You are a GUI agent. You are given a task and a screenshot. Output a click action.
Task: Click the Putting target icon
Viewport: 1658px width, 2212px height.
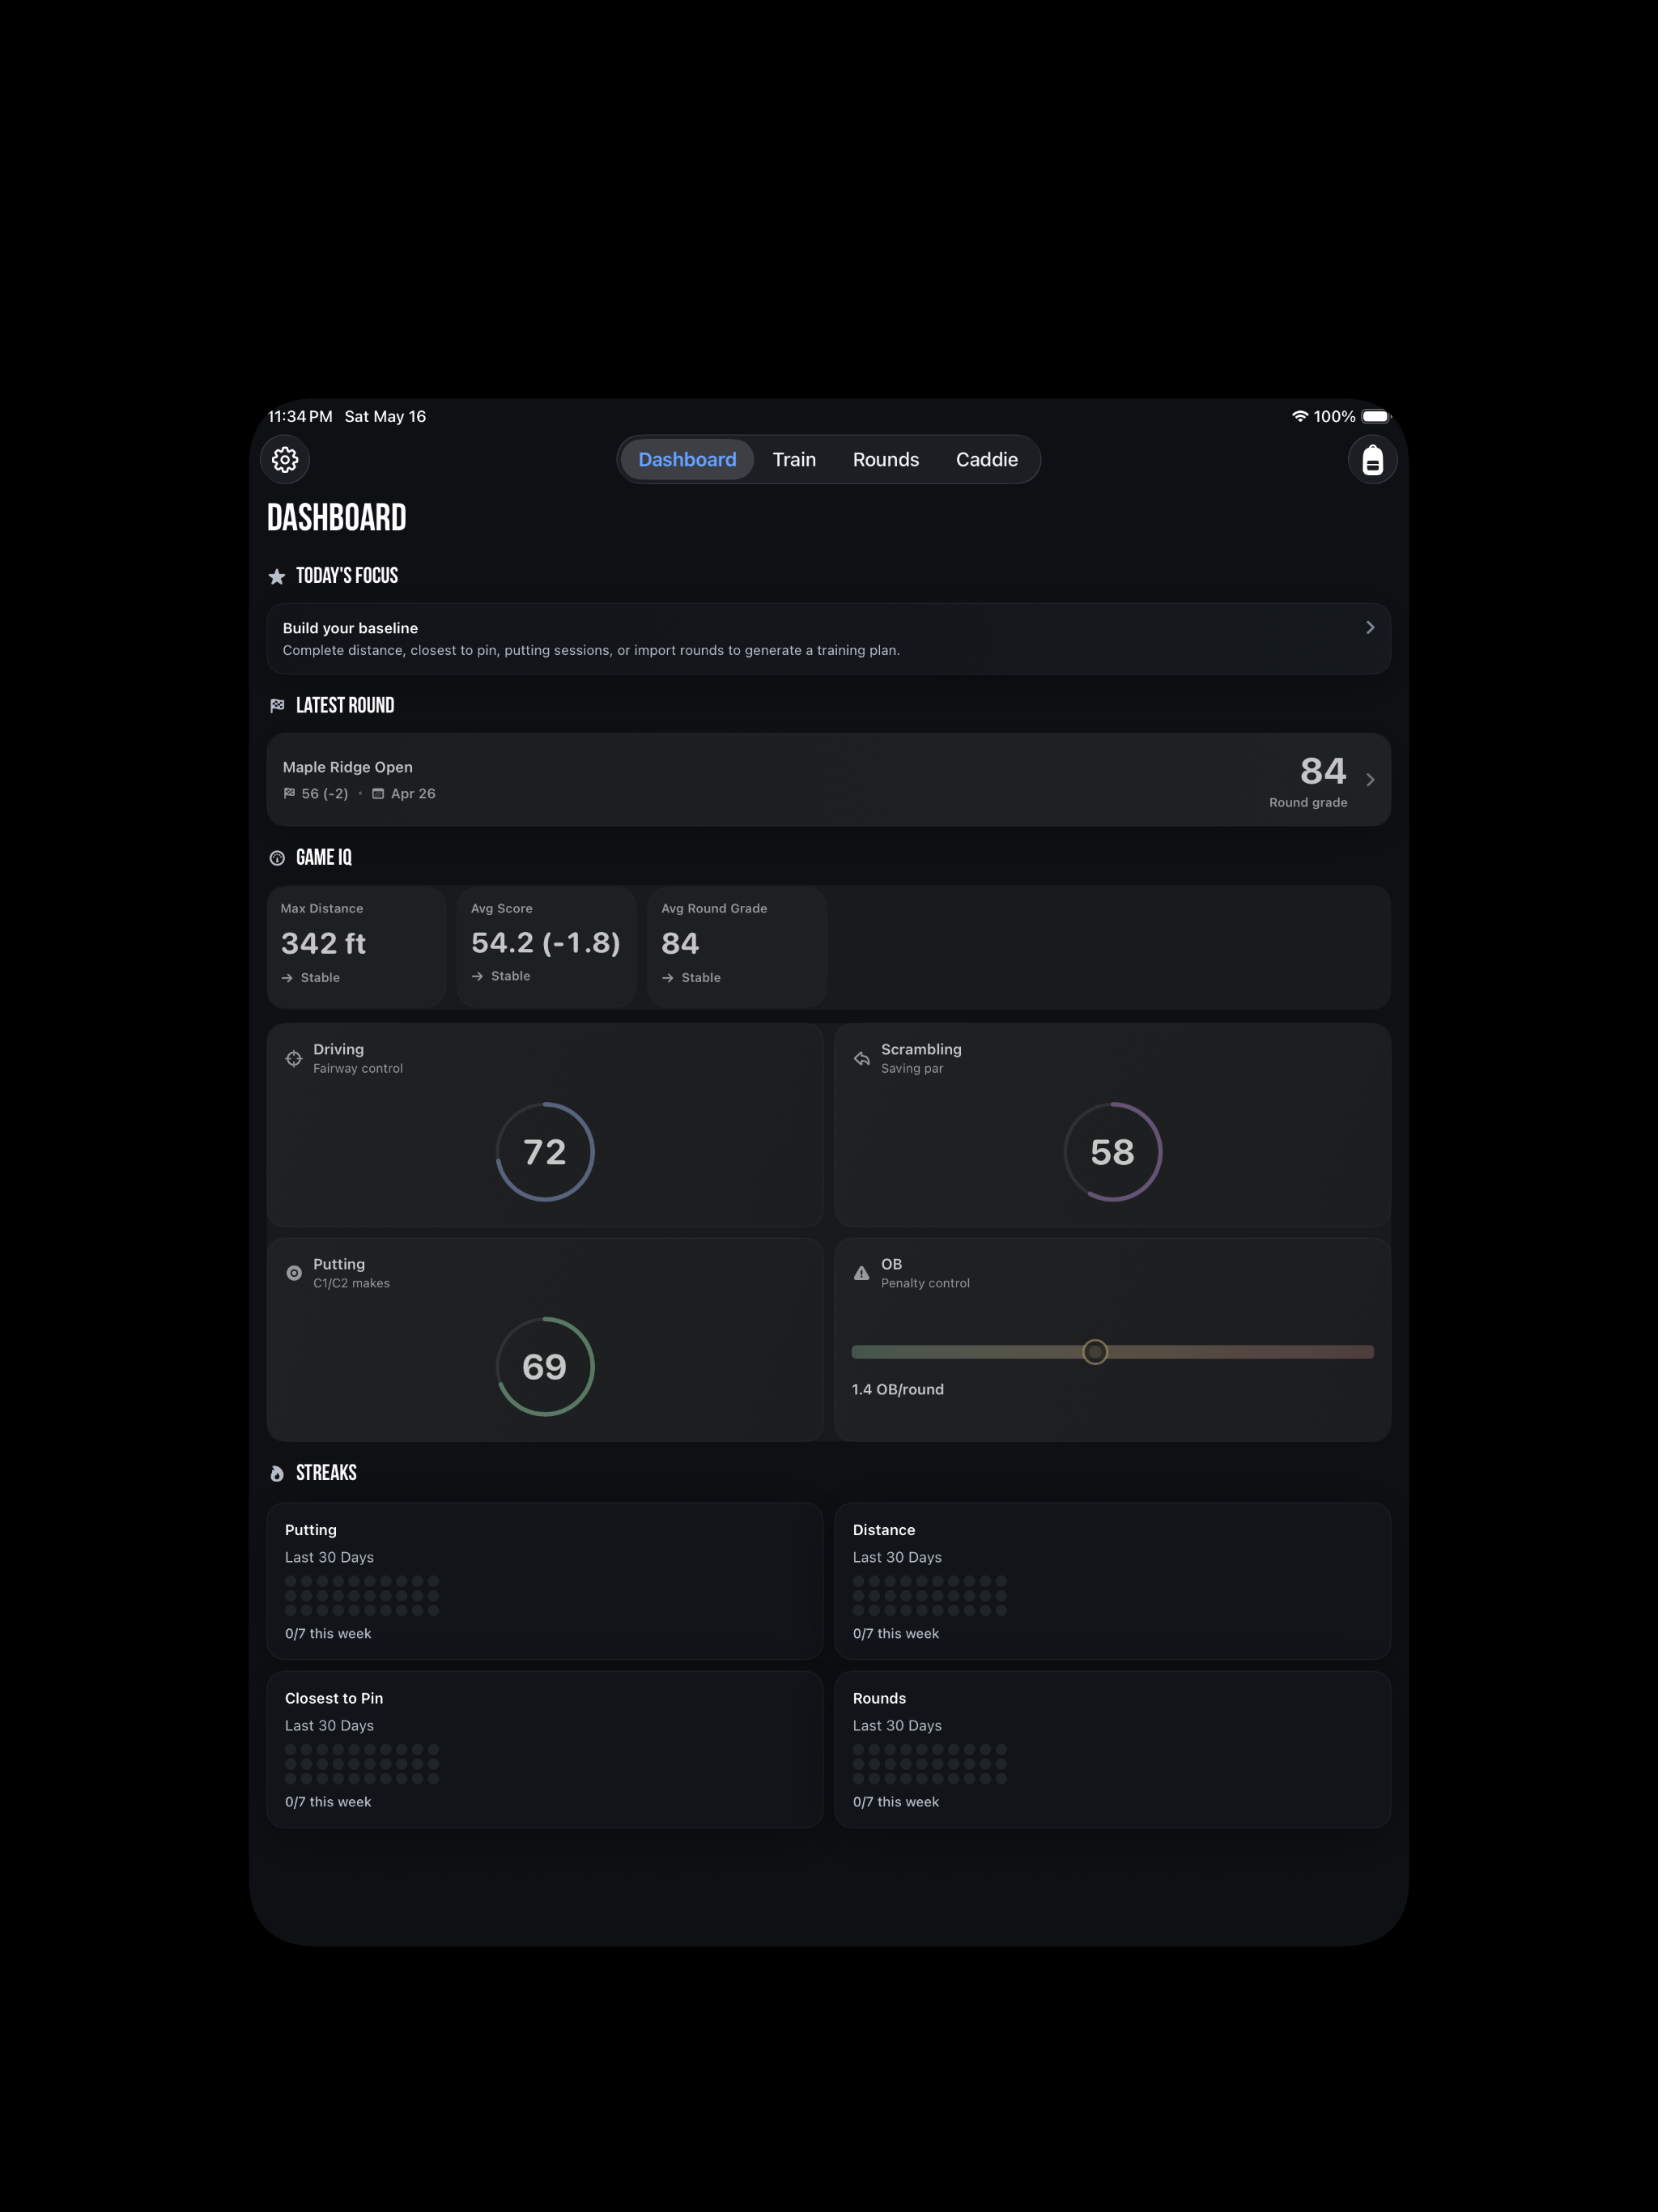click(x=294, y=1273)
